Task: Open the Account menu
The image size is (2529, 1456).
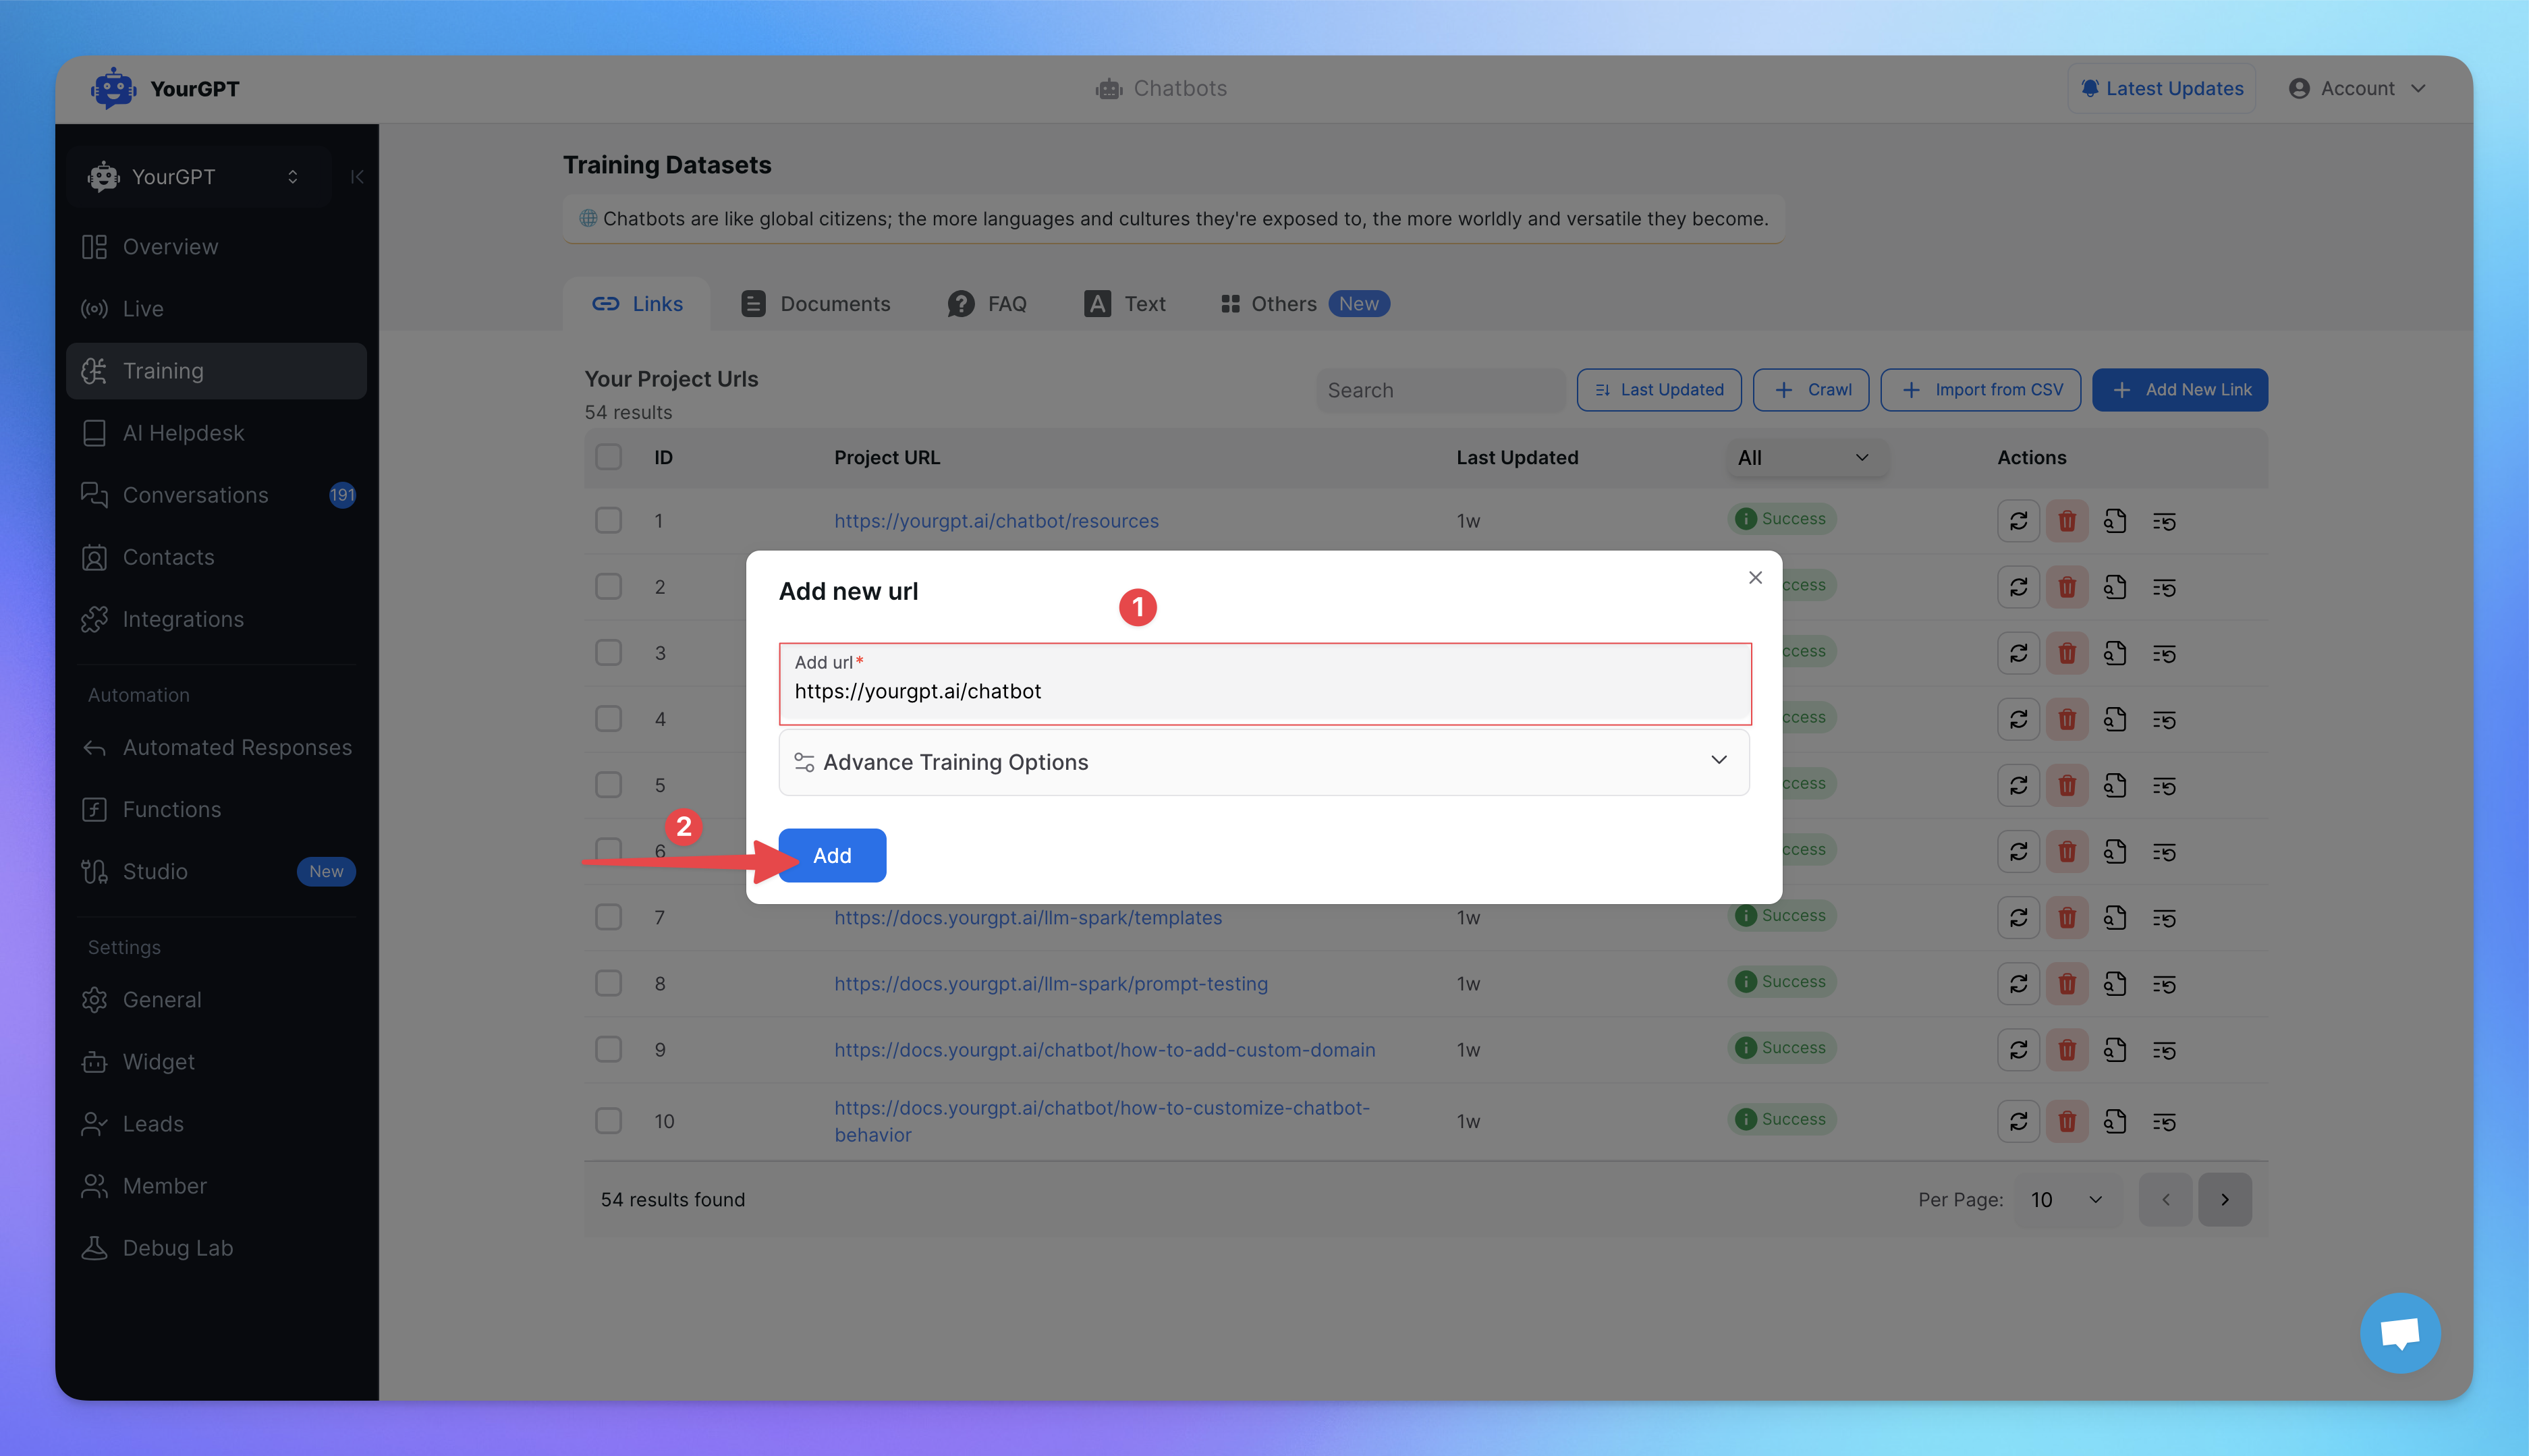Action: [x=2357, y=88]
